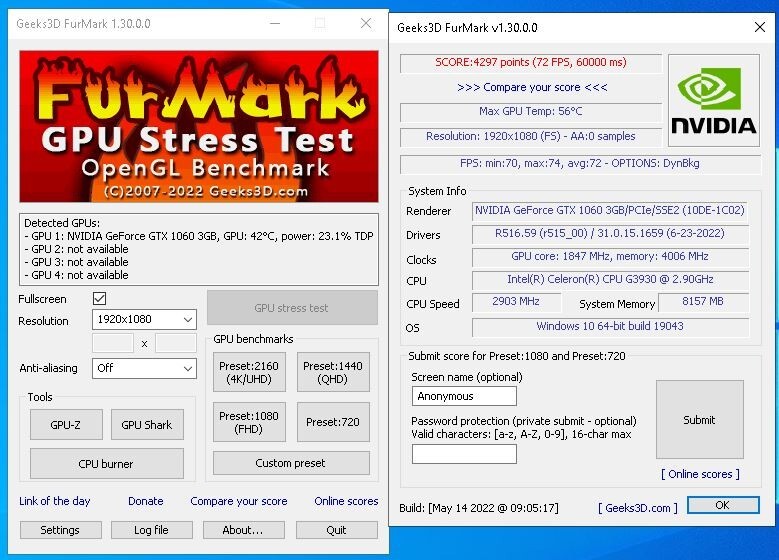The image size is (779, 560).
Task: Click the Build: [May 14 2022 @ 09:05:17] text
Action: 479,508
